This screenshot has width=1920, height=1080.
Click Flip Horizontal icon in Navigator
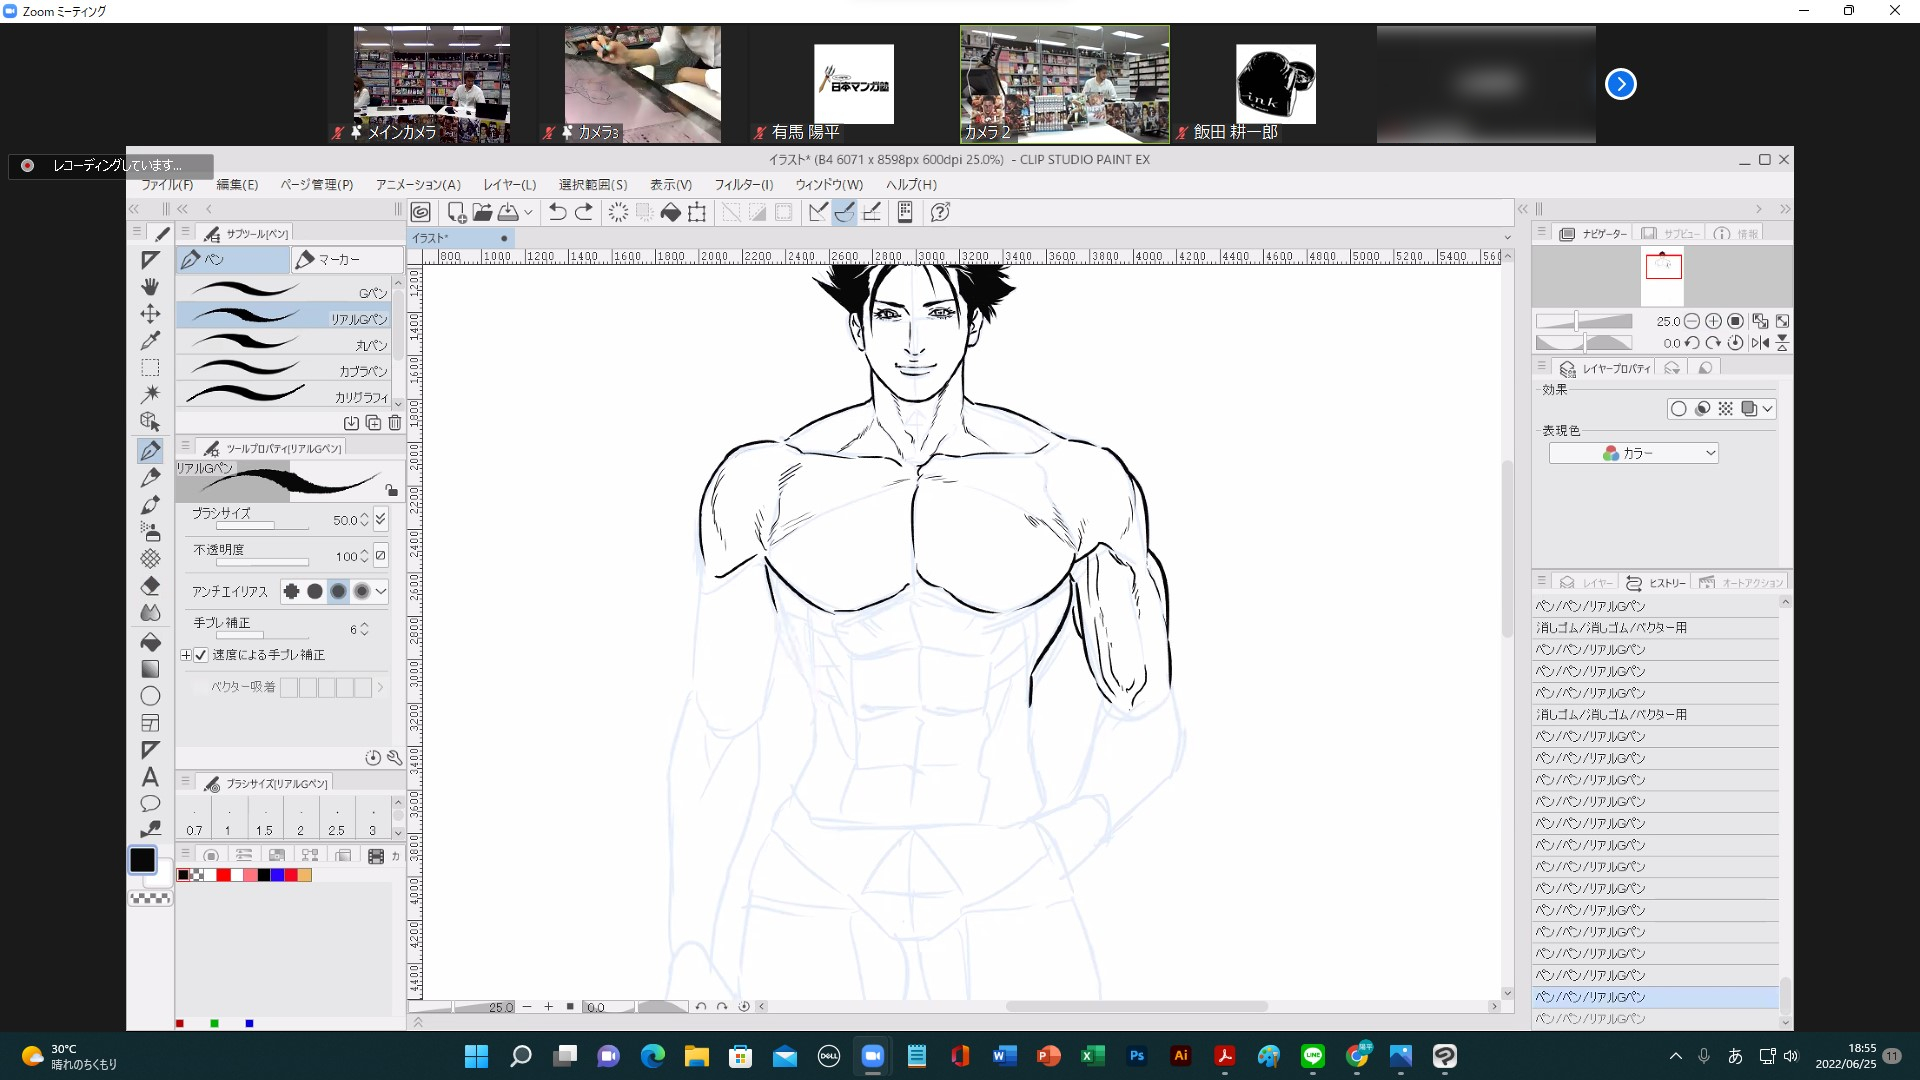point(1760,343)
